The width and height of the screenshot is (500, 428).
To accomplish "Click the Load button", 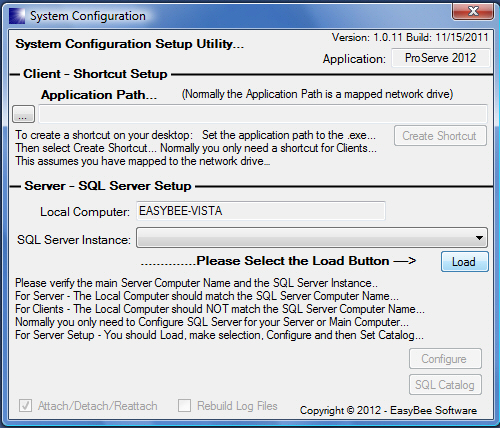I will pyautogui.click(x=465, y=262).
